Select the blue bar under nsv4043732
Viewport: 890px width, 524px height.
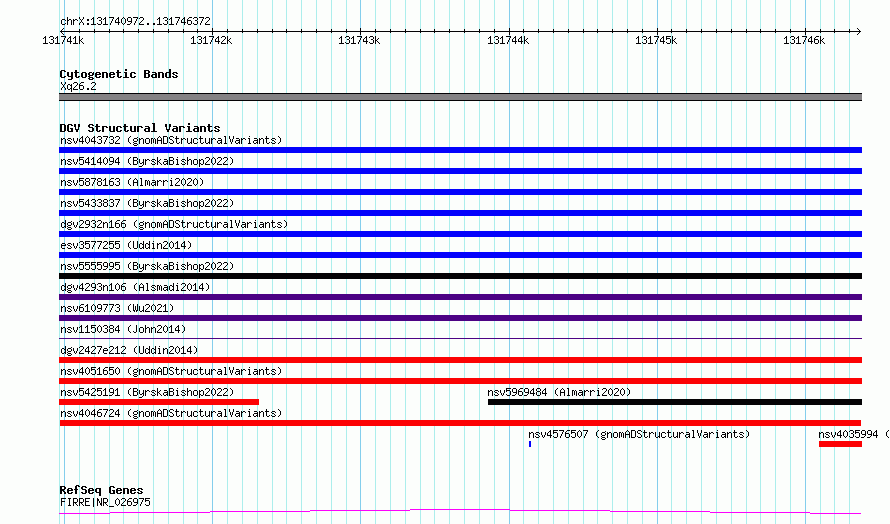pyautogui.click(x=460, y=150)
